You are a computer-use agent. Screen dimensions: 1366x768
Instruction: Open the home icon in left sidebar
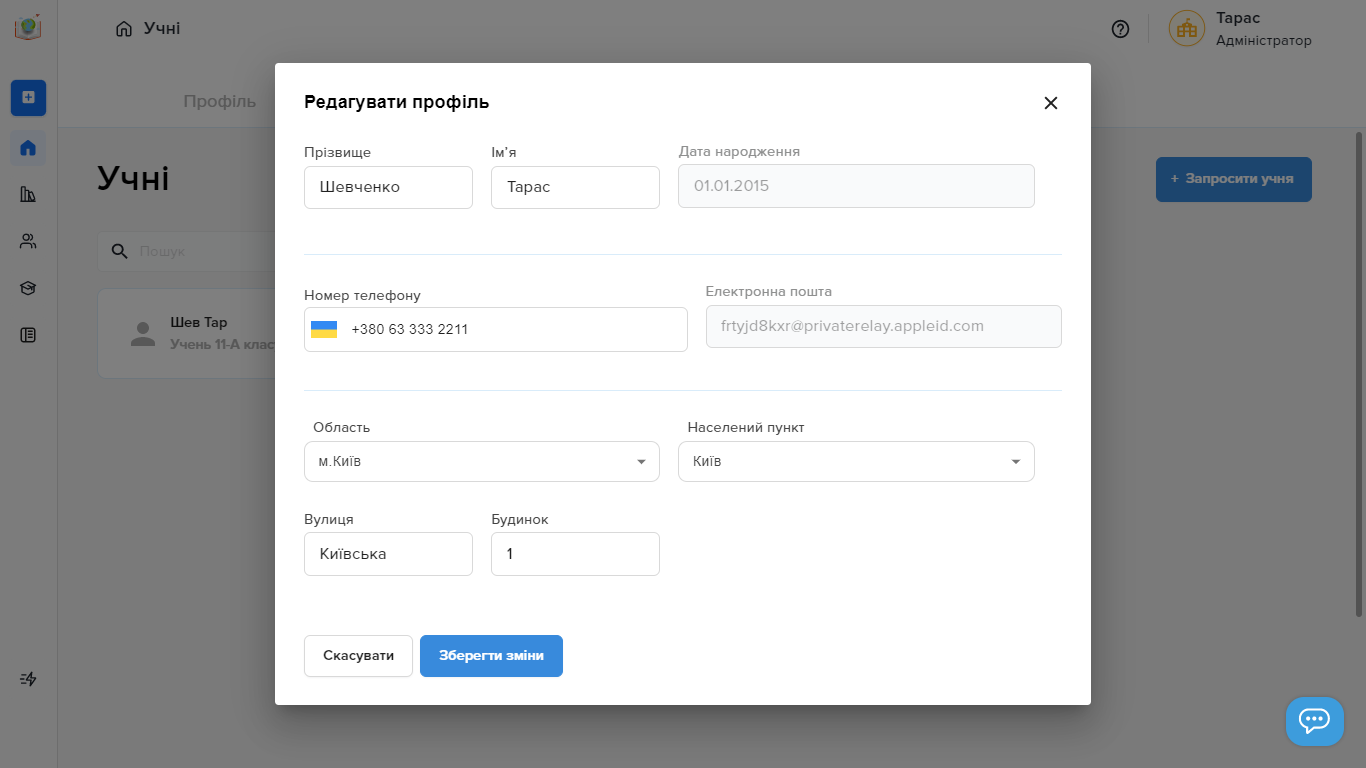click(28, 148)
